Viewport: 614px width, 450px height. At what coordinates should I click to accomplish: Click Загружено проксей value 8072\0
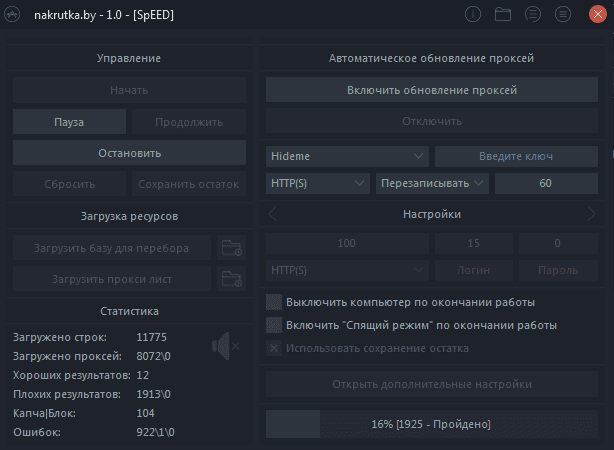point(154,356)
